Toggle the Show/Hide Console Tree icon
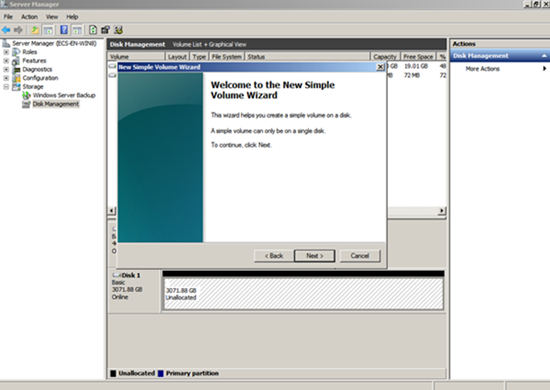The height and width of the screenshot is (390, 550). (48, 30)
